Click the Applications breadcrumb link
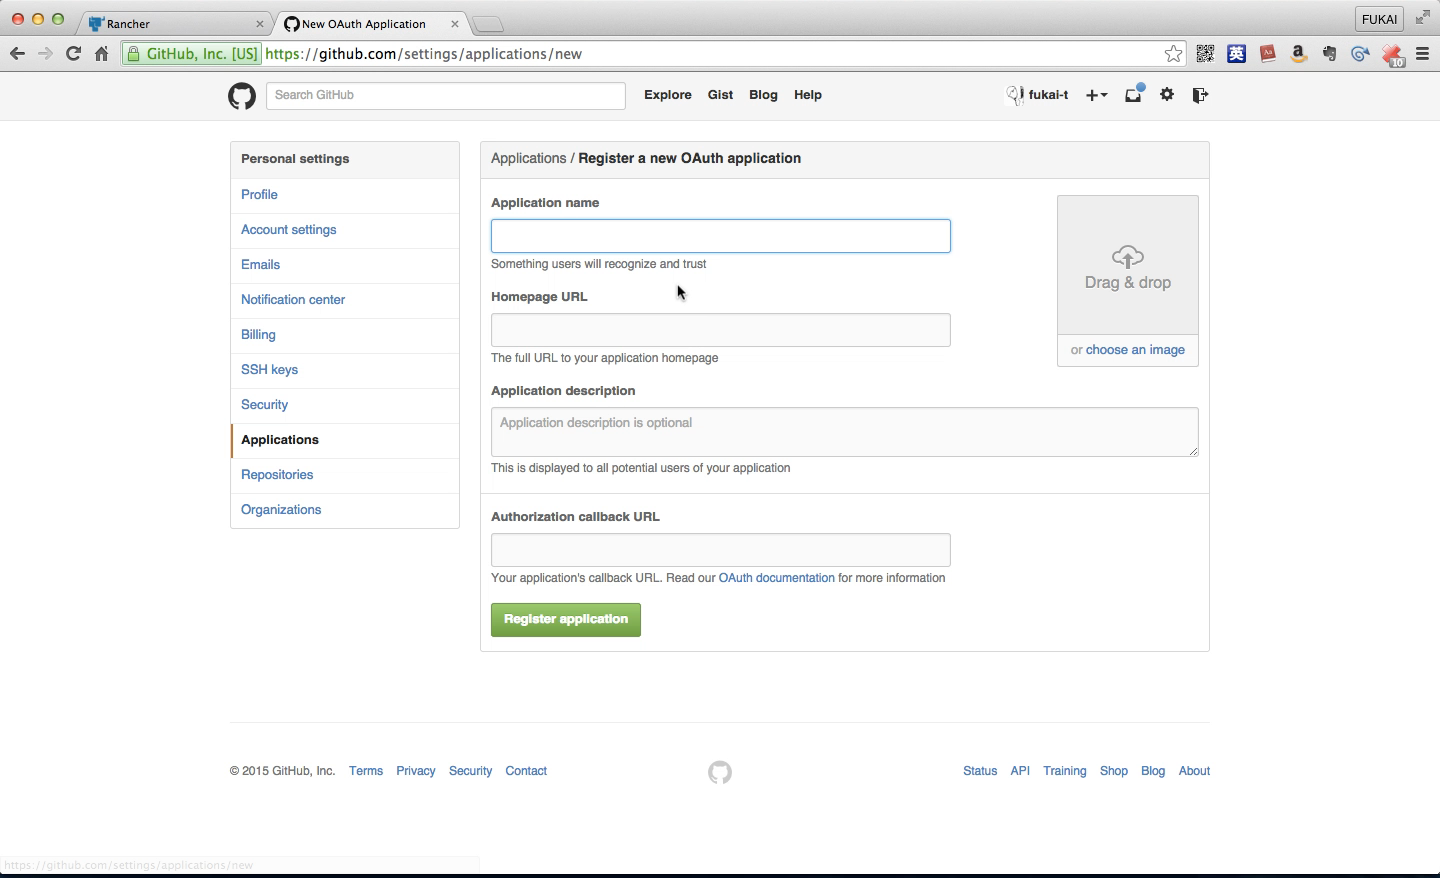The width and height of the screenshot is (1440, 878). coord(529,158)
